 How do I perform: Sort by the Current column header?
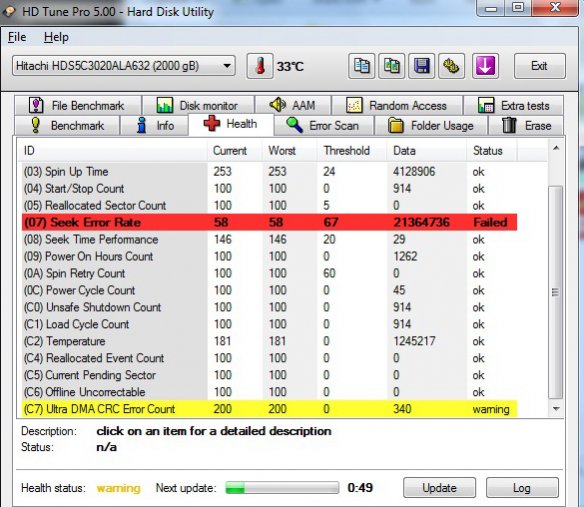tap(235, 150)
